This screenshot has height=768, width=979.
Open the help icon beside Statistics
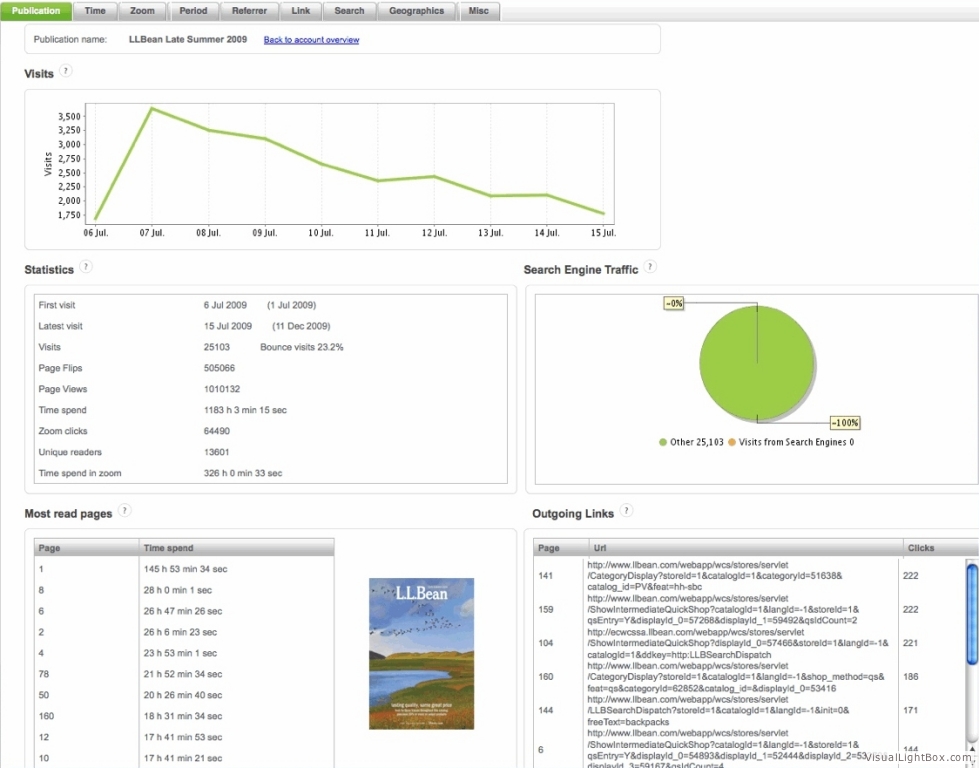pyautogui.click(x=86, y=267)
